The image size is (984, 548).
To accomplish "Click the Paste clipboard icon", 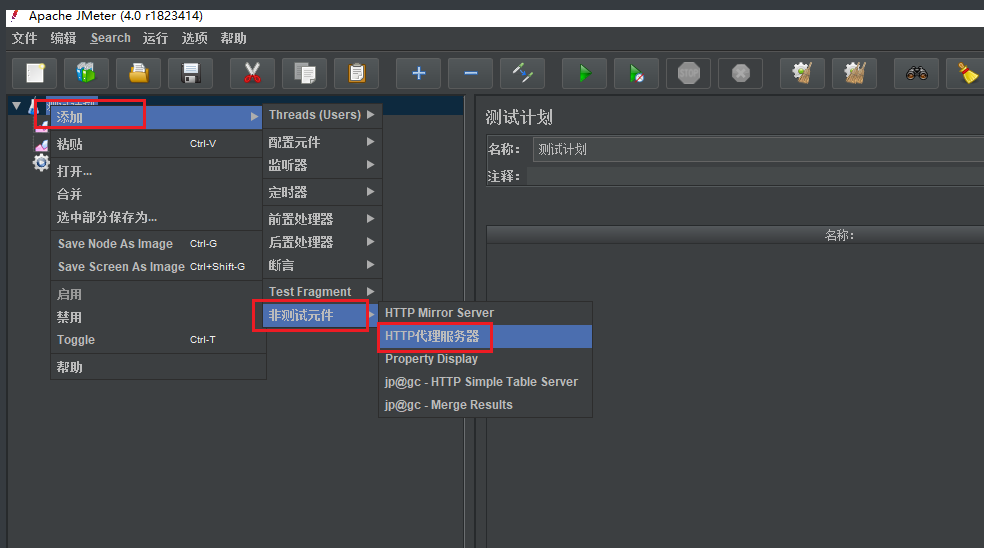I will point(356,73).
